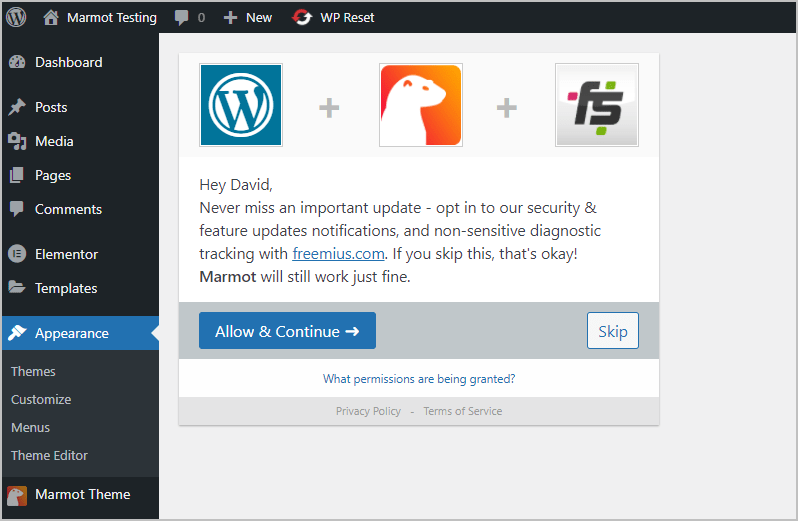This screenshot has height=521, width=798.
Task: Click the Posts pin icon
Action: coord(16,107)
